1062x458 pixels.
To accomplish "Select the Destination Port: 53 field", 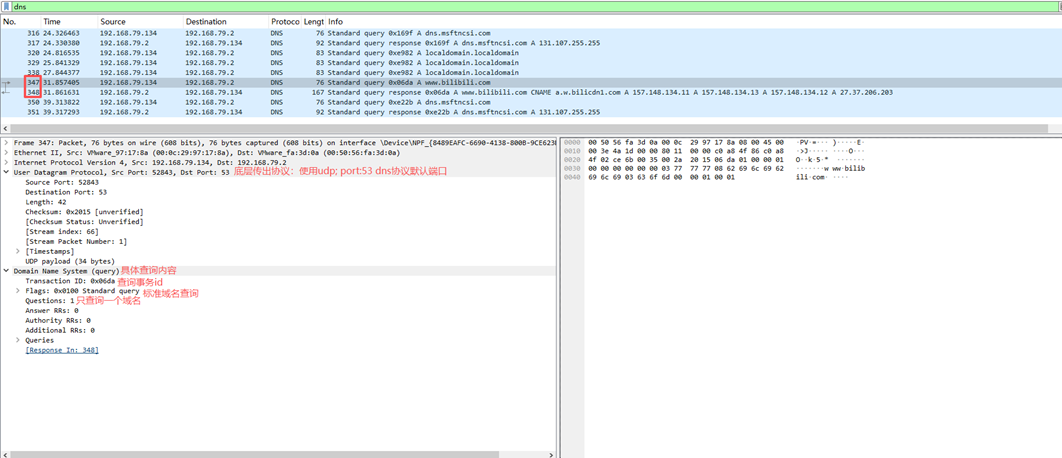I will click(64, 192).
